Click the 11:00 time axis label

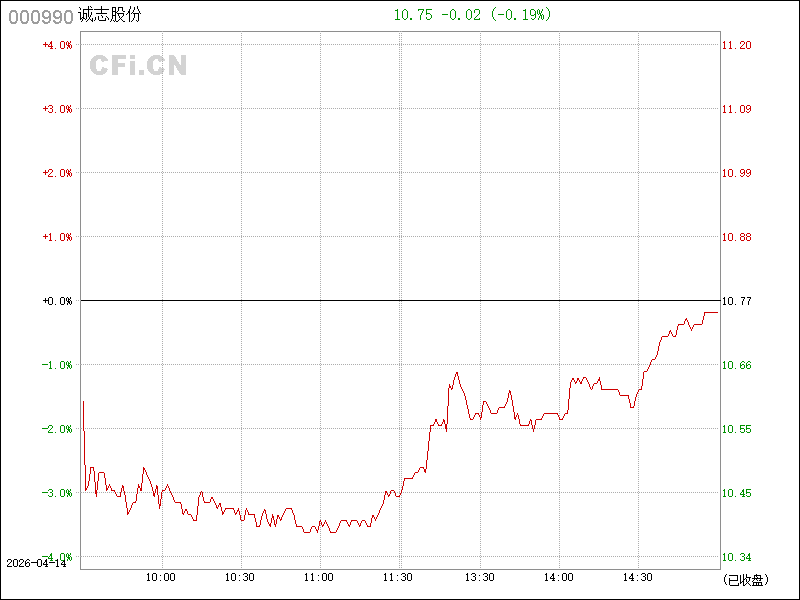tap(319, 577)
